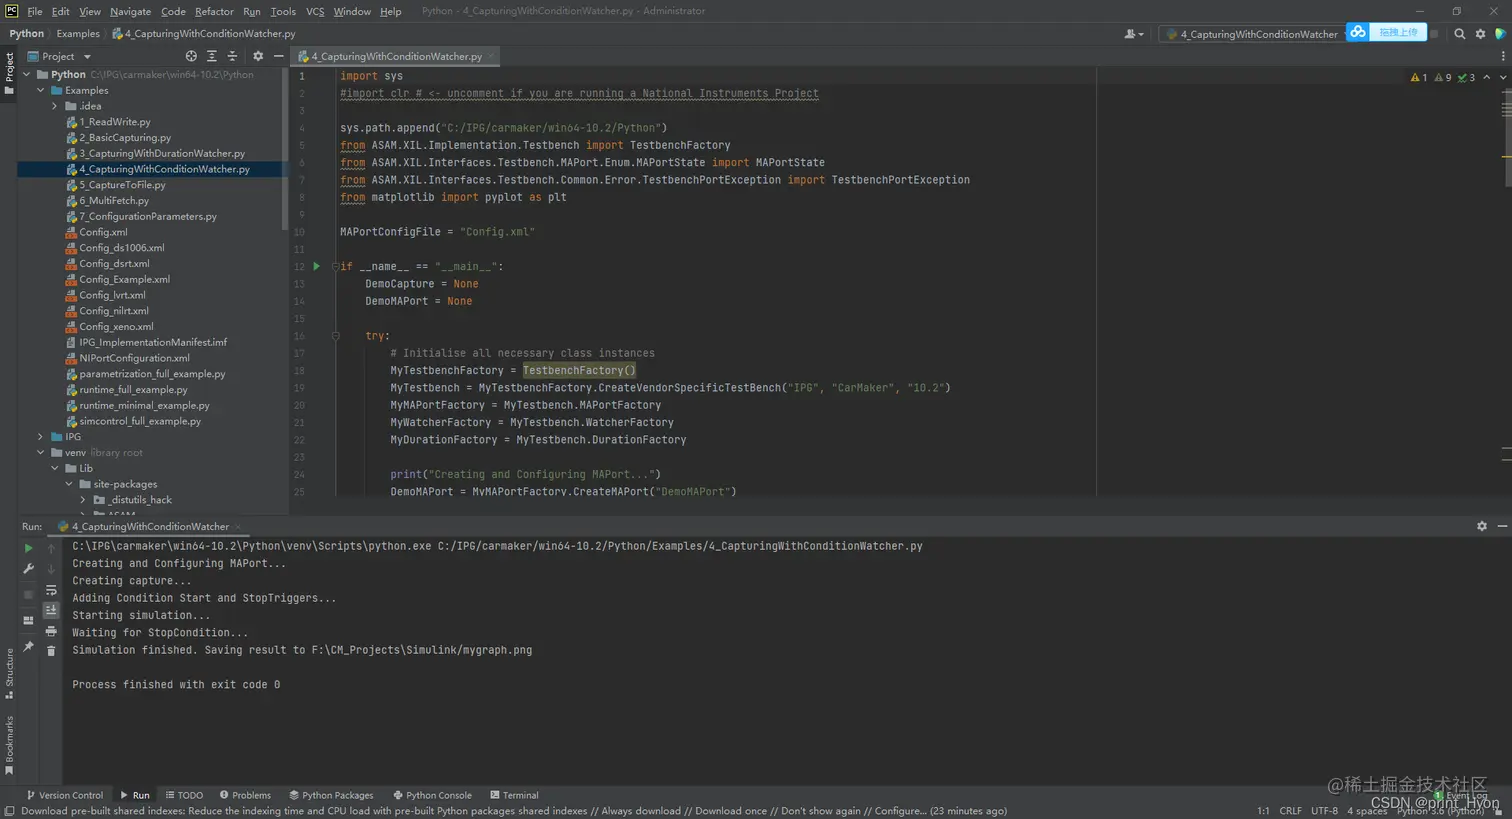
Task: Toggle the Project side tab
Action: tap(9, 74)
